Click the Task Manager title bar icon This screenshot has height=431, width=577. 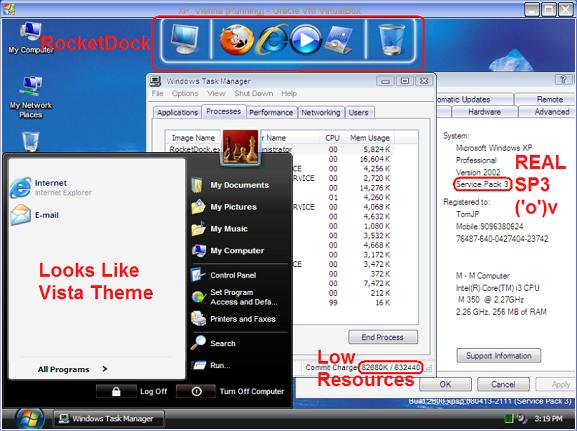click(156, 81)
